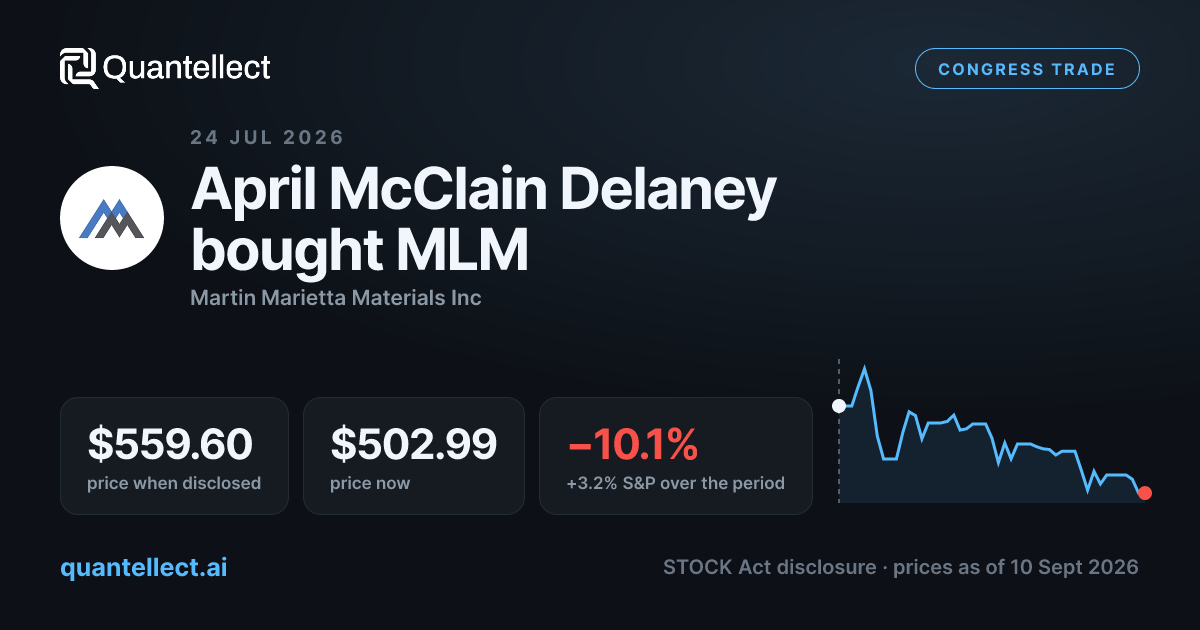Viewport: 1200px width, 630px height.
Task: Click the Martin Marietta Materials Inc subtitle
Action: [x=336, y=298]
